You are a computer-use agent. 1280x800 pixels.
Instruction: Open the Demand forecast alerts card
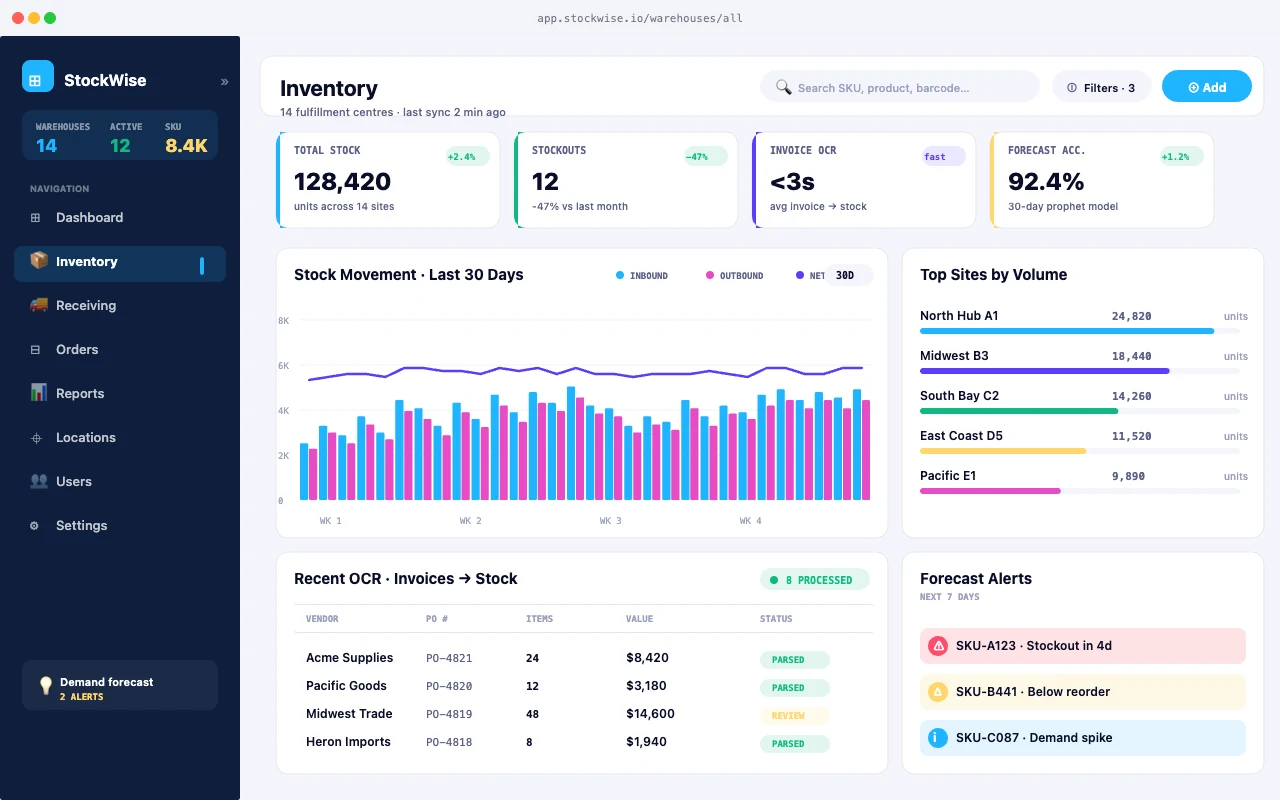[120, 685]
